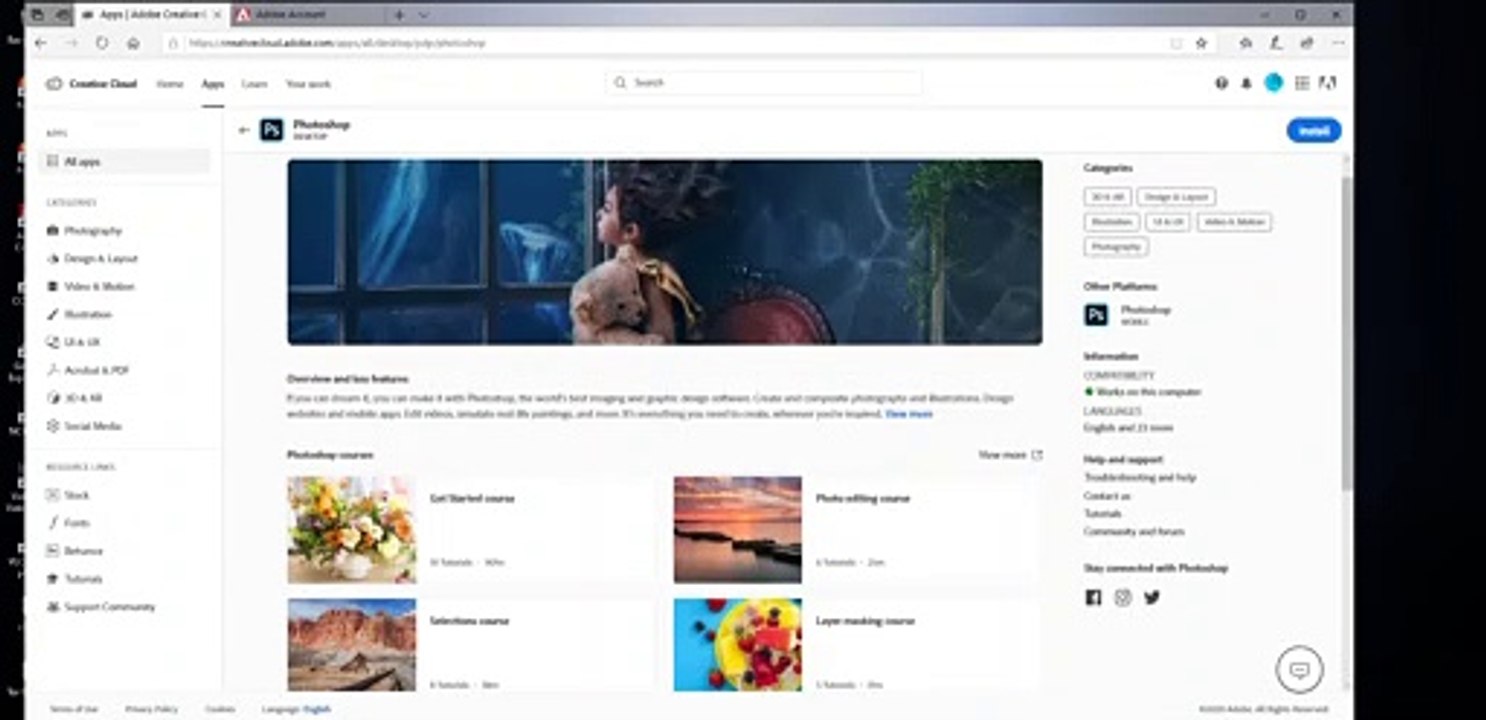Go to the Home nav item
1486x720 pixels.
coord(170,84)
